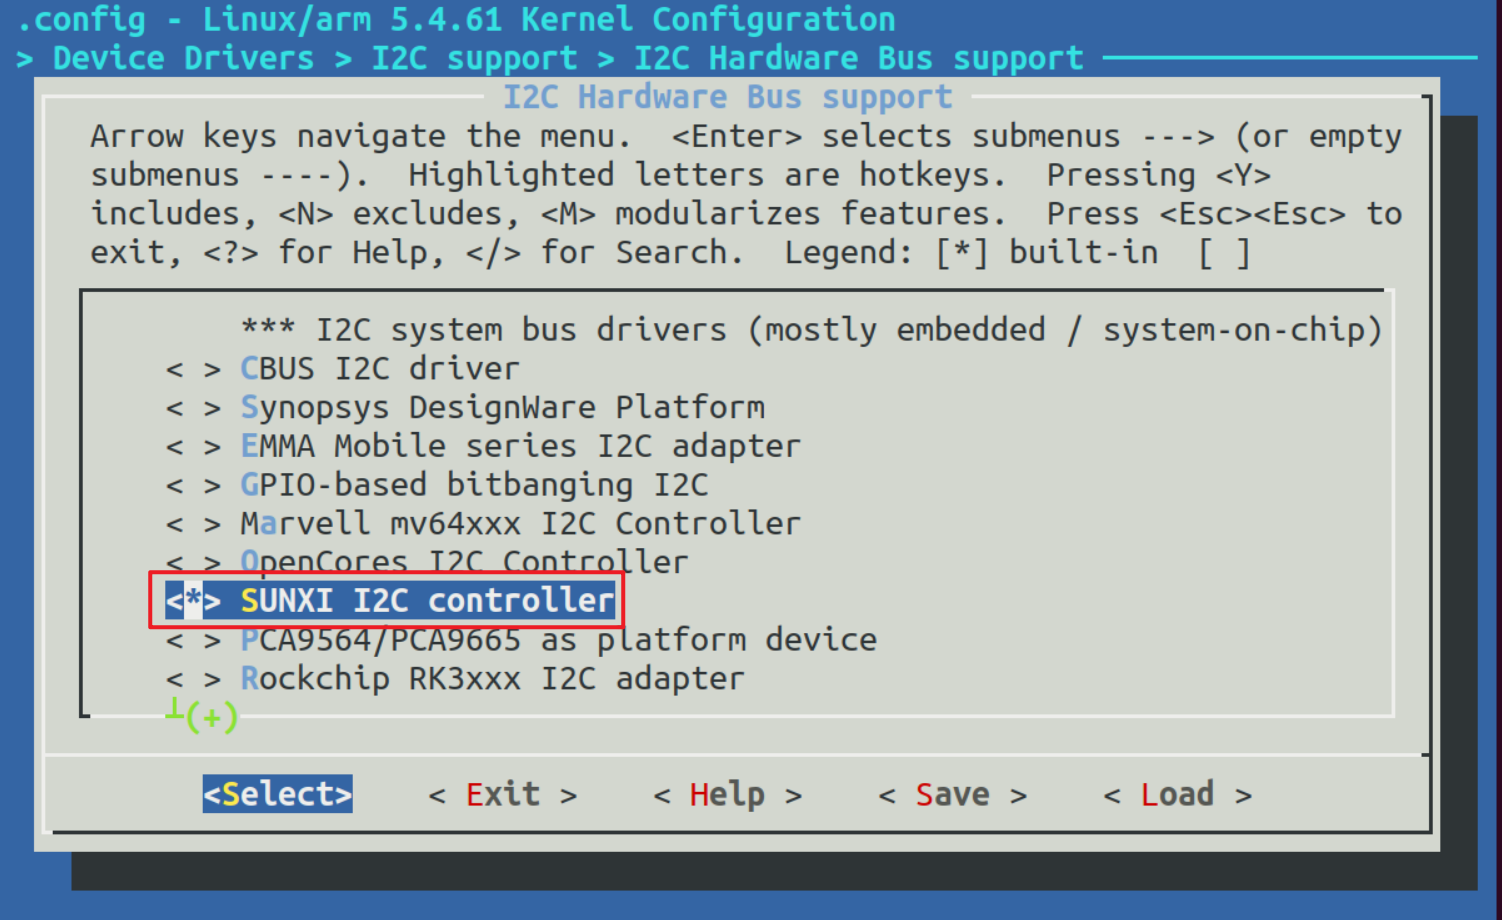Click the green (+) more-items scroll indicator
Viewport: 1502px width, 920px height.
[211, 717]
